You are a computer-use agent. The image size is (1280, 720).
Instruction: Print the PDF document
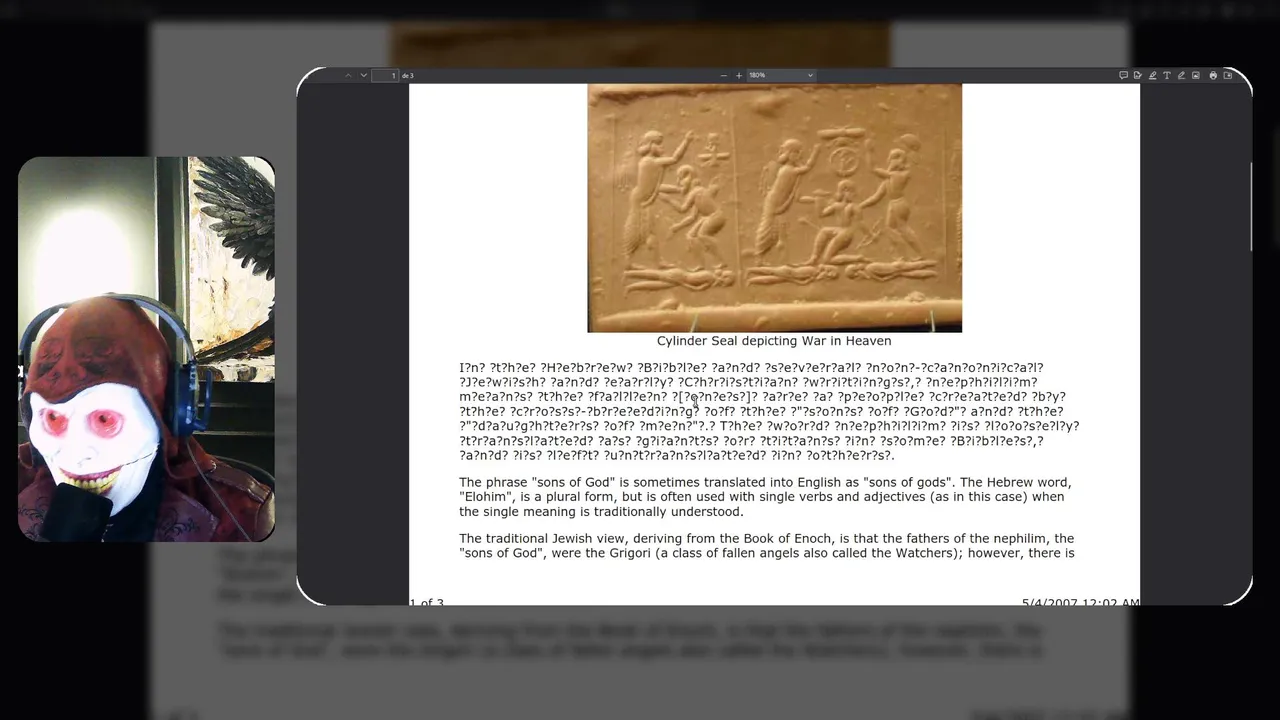(1213, 75)
